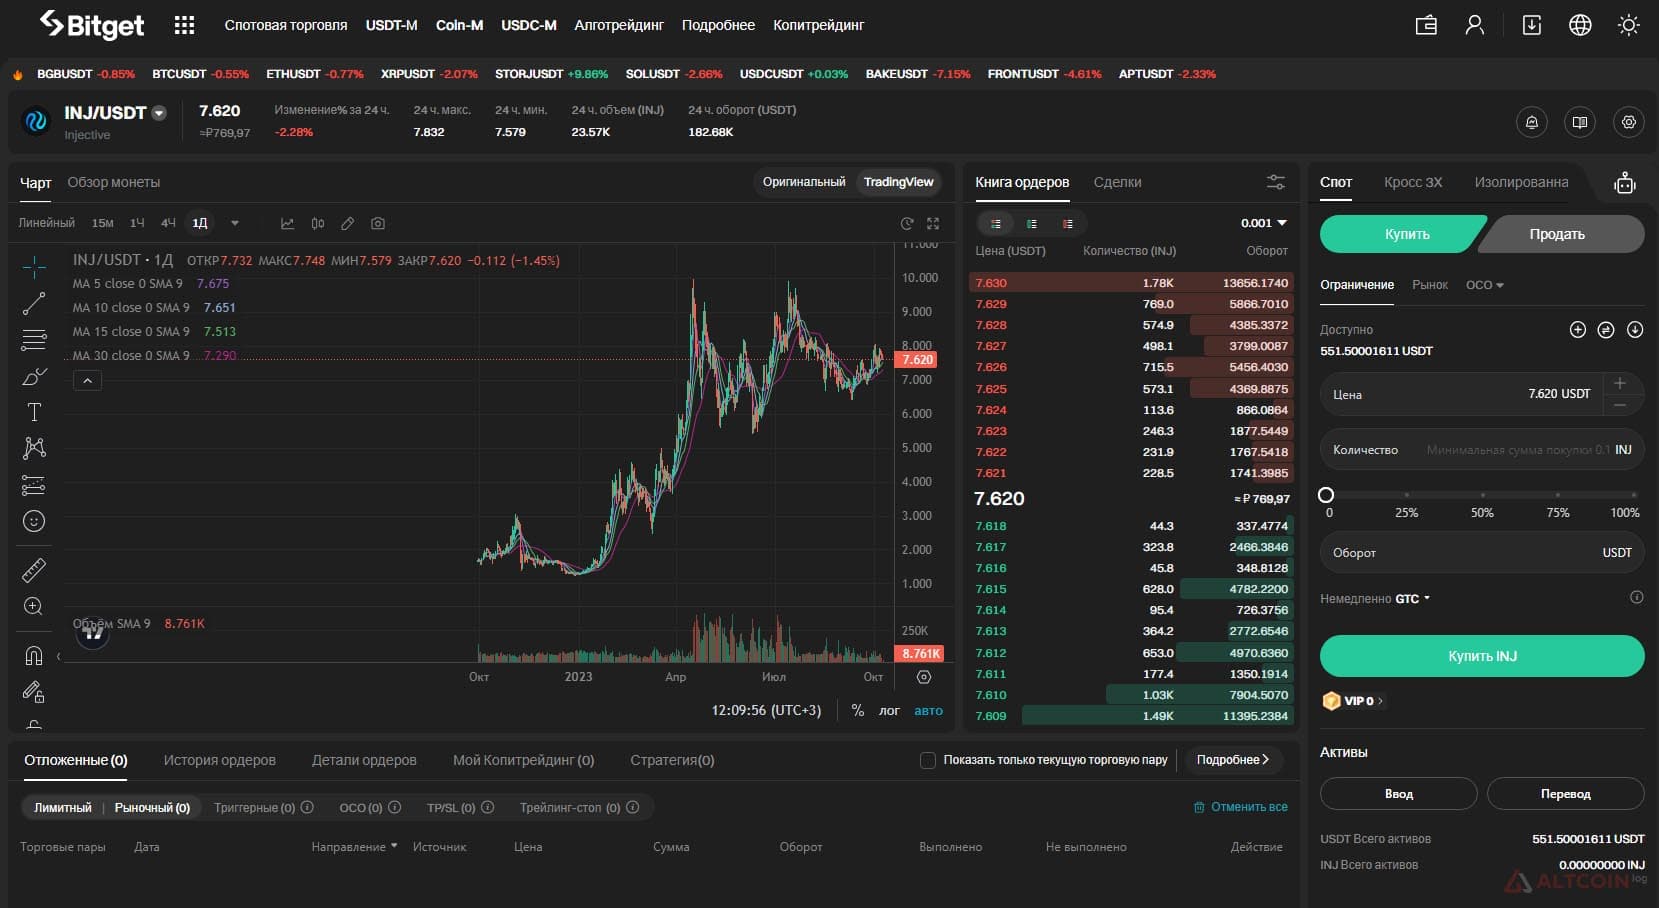The width and height of the screenshot is (1659, 908).
Task: Switch to the 'Сделки' tab
Action: point(1117,182)
